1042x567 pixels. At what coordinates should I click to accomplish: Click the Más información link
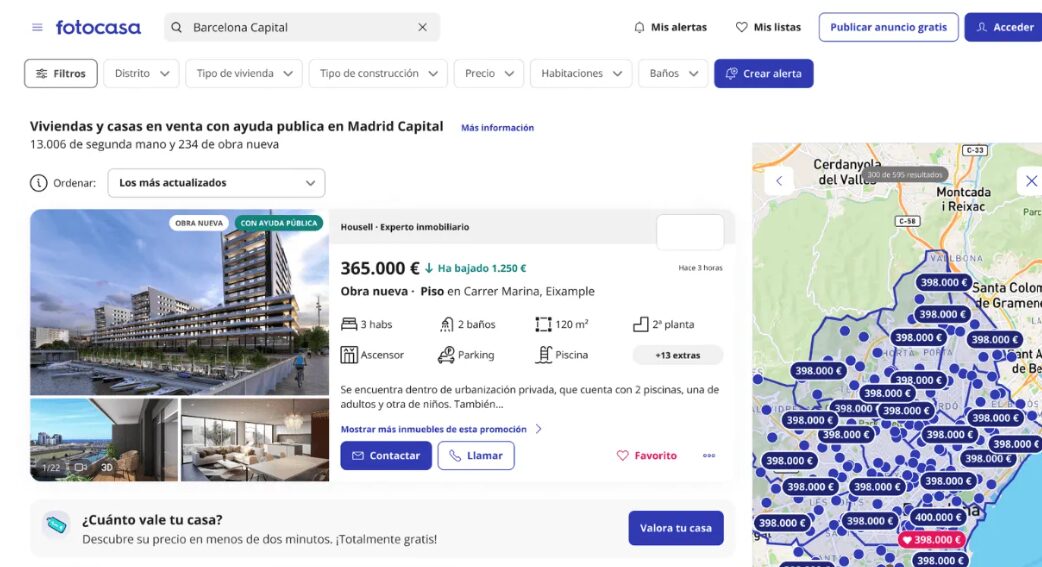497,128
